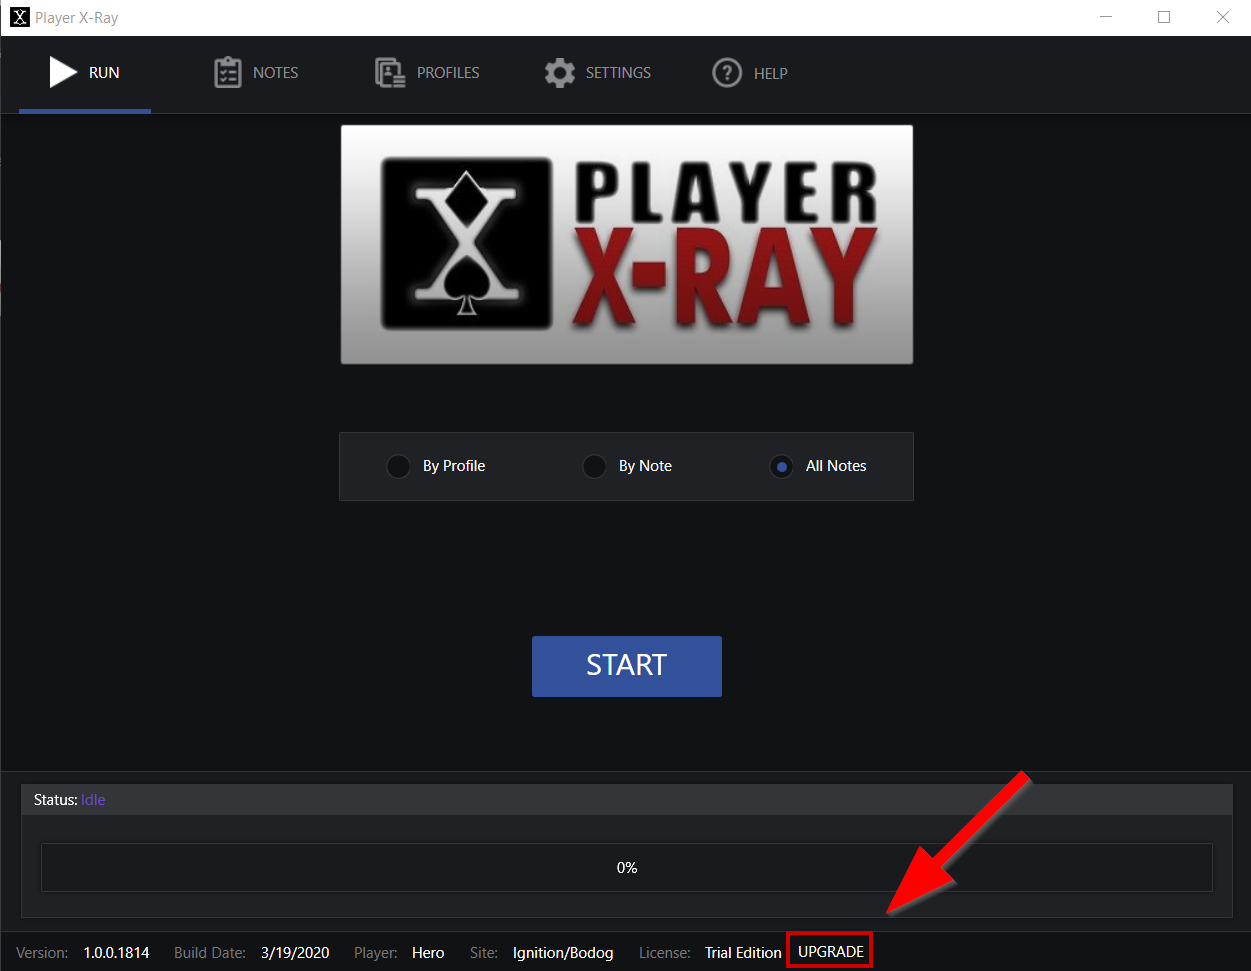The image size is (1251, 971).
Task: Select the All Notes radio button
Action: coord(781,466)
